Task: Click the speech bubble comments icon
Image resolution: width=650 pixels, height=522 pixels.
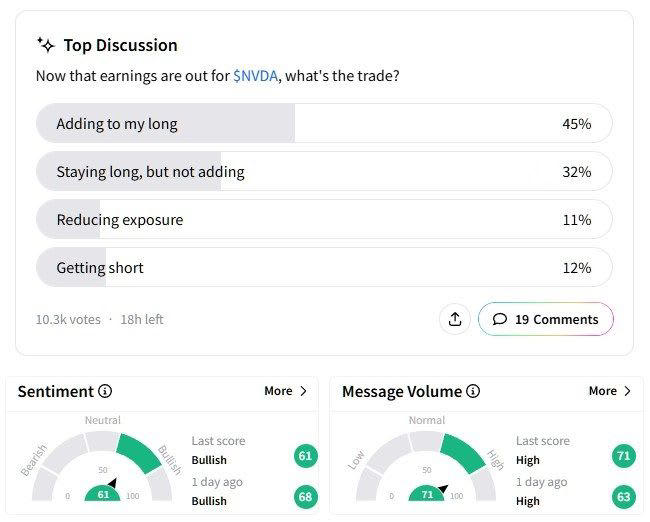Action: point(500,320)
